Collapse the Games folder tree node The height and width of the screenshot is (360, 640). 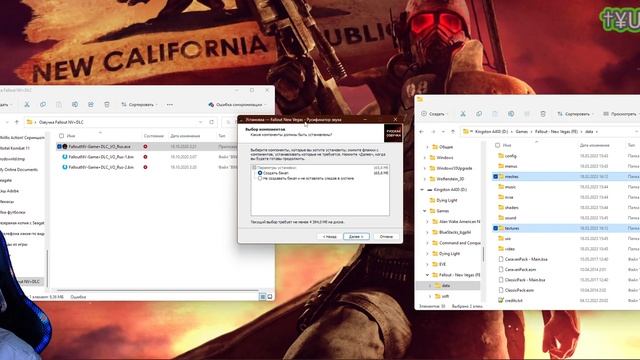[x=424, y=211]
